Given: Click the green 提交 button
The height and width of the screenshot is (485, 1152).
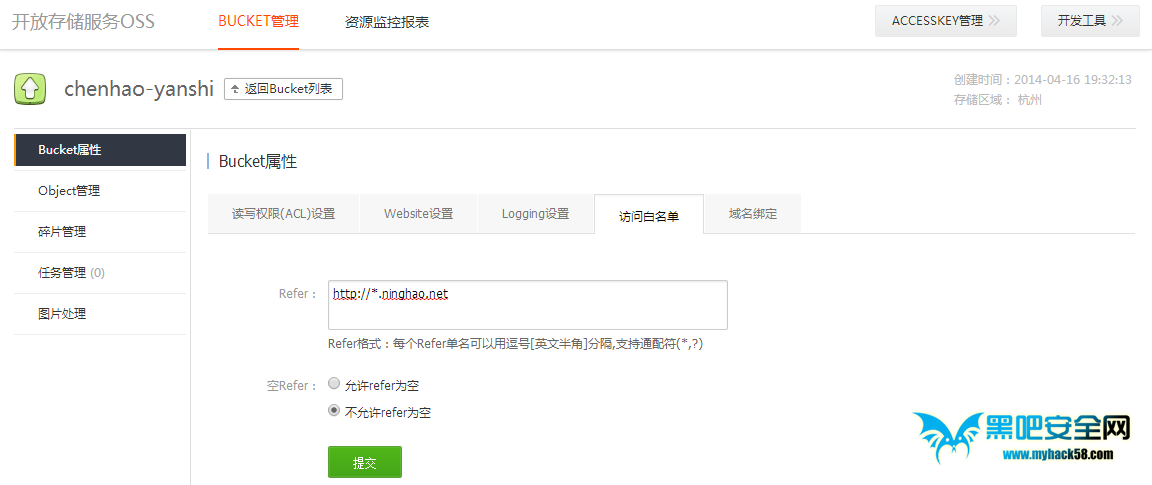Looking at the screenshot, I should tap(364, 462).
